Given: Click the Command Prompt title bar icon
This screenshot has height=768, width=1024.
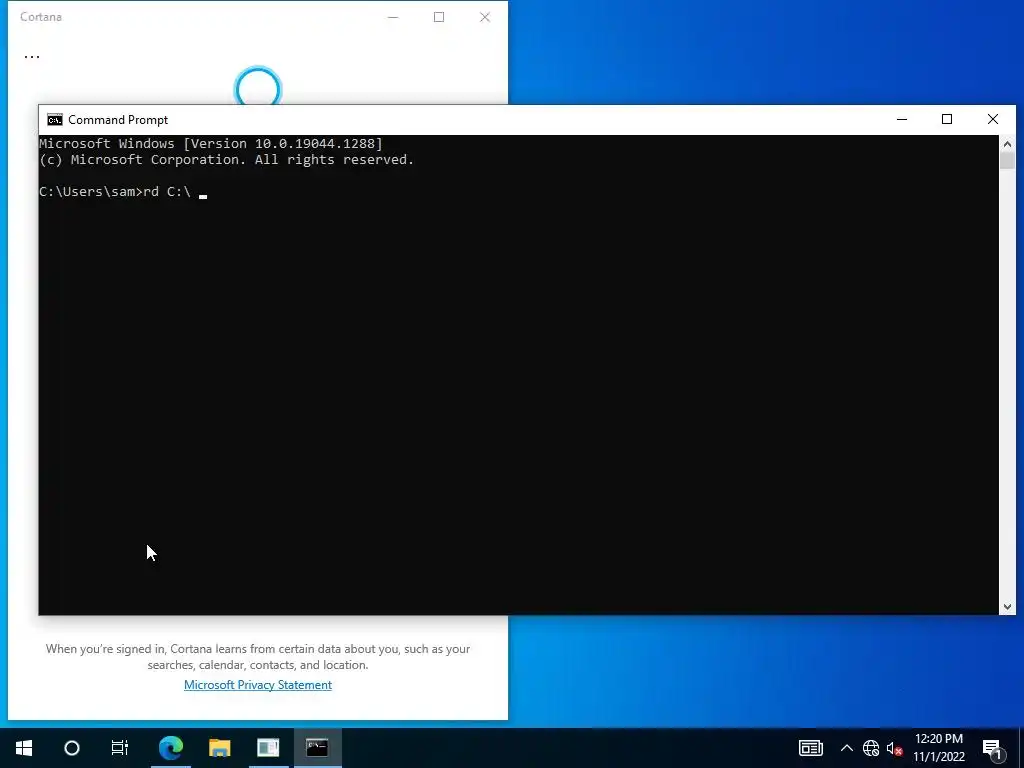Looking at the screenshot, I should point(55,120).
